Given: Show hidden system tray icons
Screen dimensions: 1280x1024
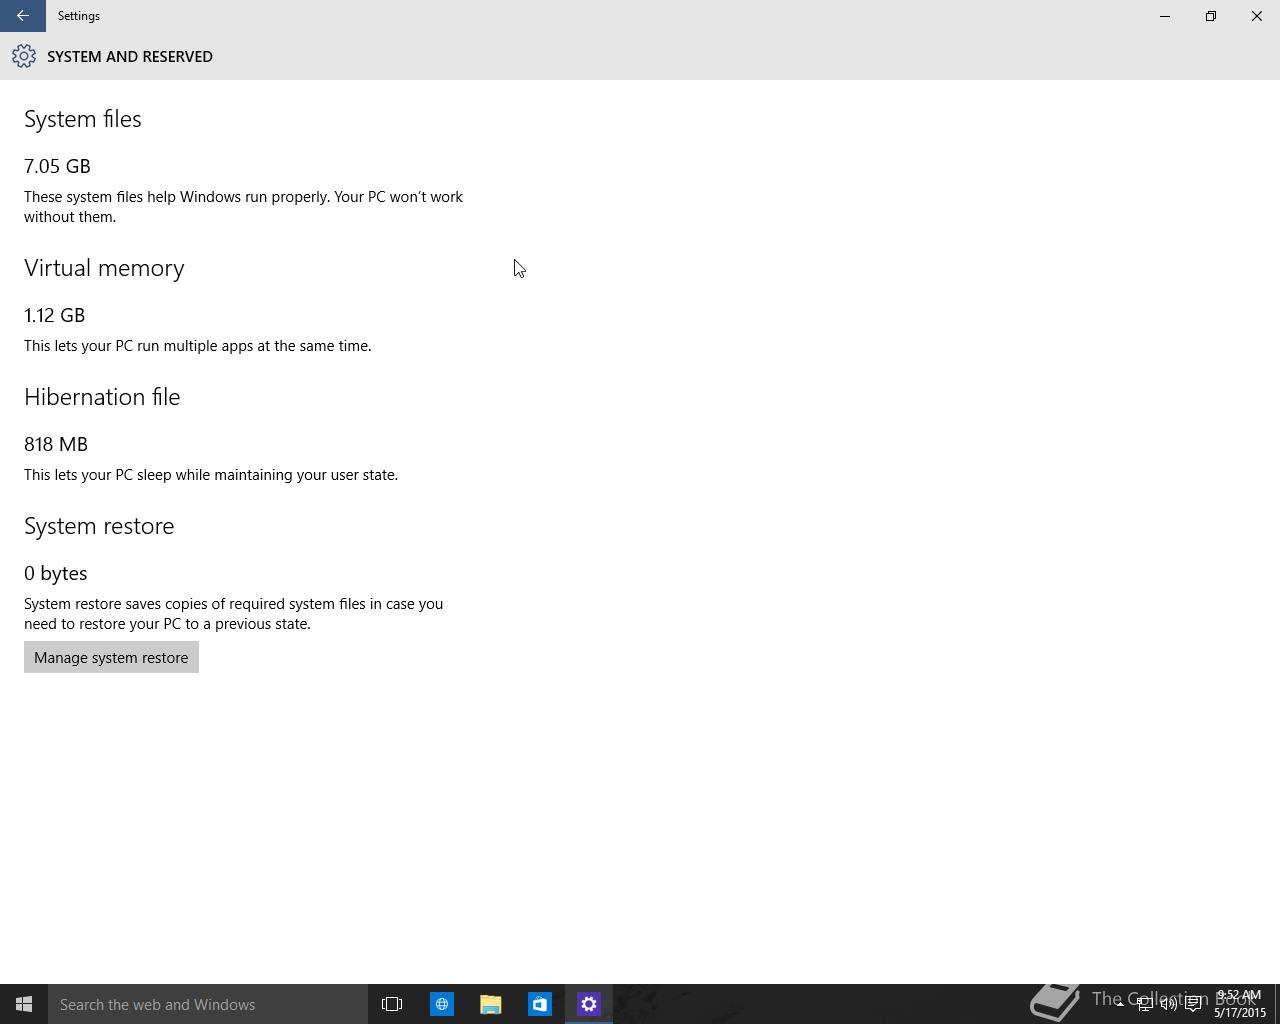Looking at the screenshot, I should (x=1120, y=1004).
